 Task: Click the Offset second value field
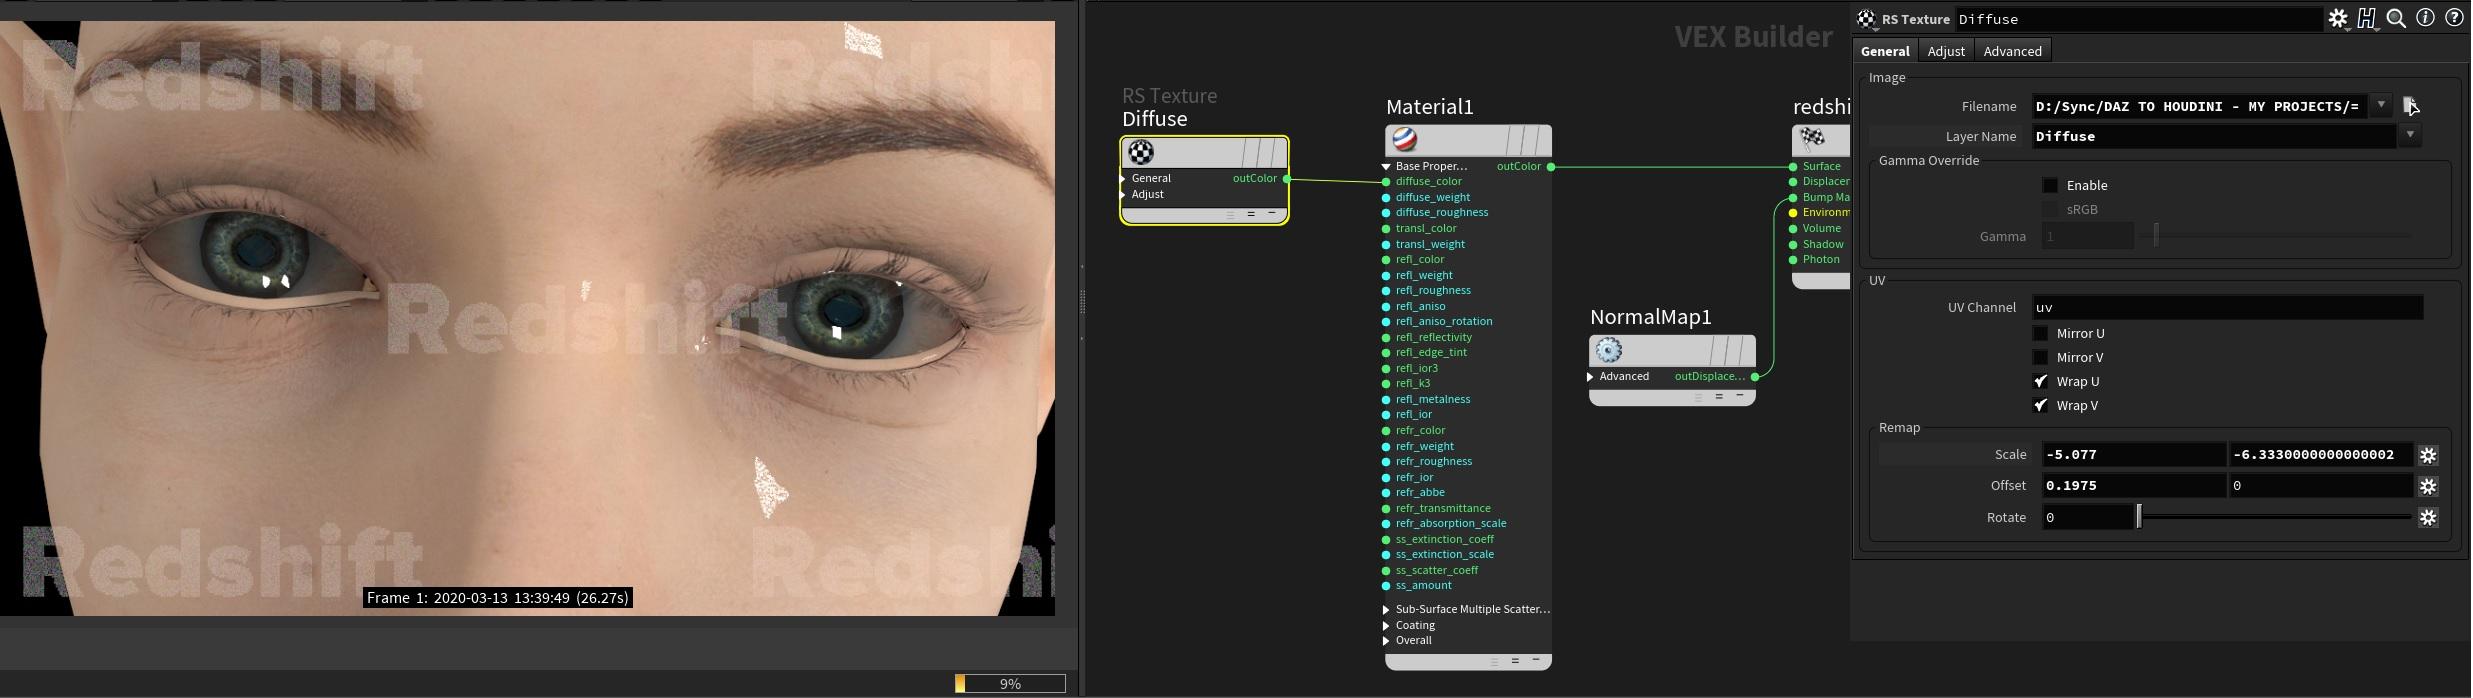[2320, 486]
